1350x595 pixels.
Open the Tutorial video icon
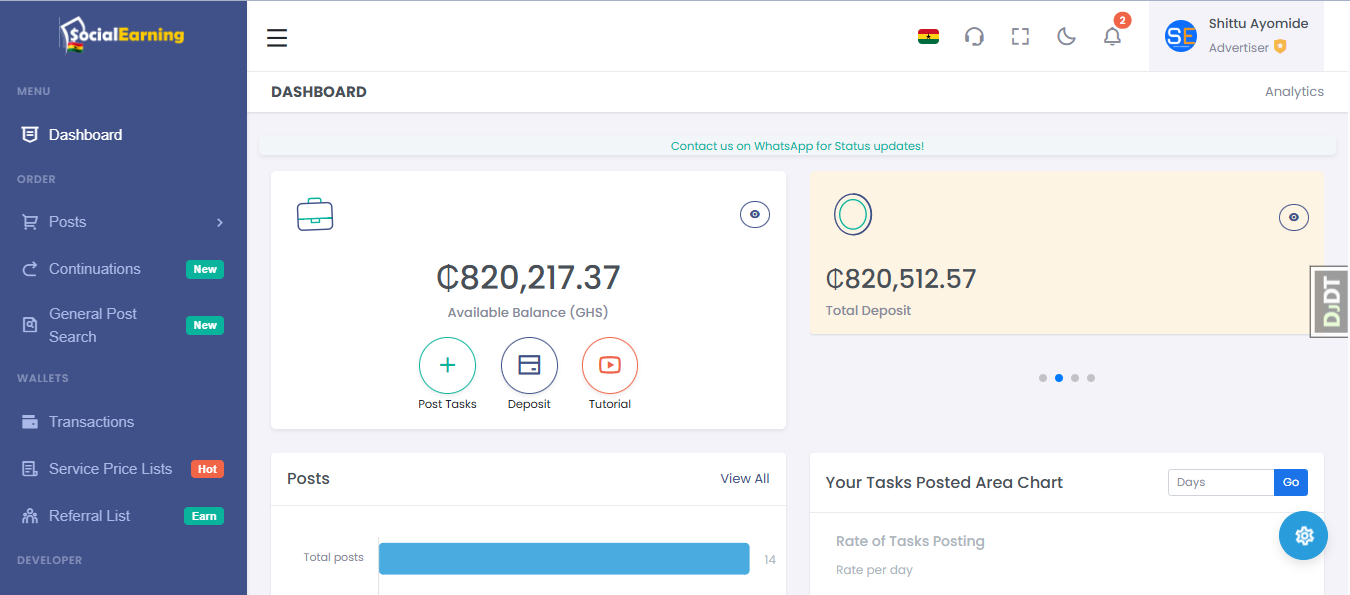pos(610,365)
